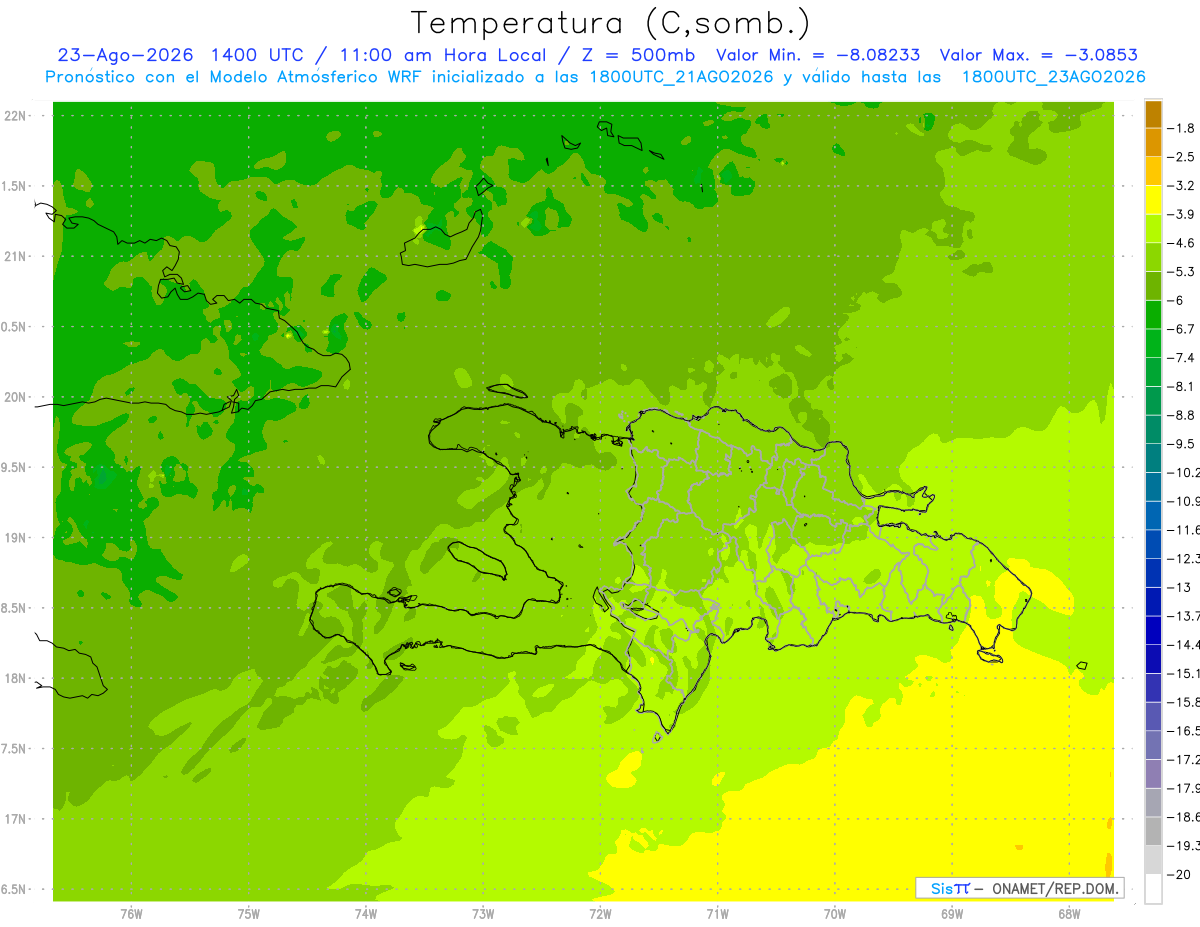The width and height of the screenshot is (1200, 927).
Task: Click the title 'Temperatura (C,somb.)'
Action: click(610, 23)
